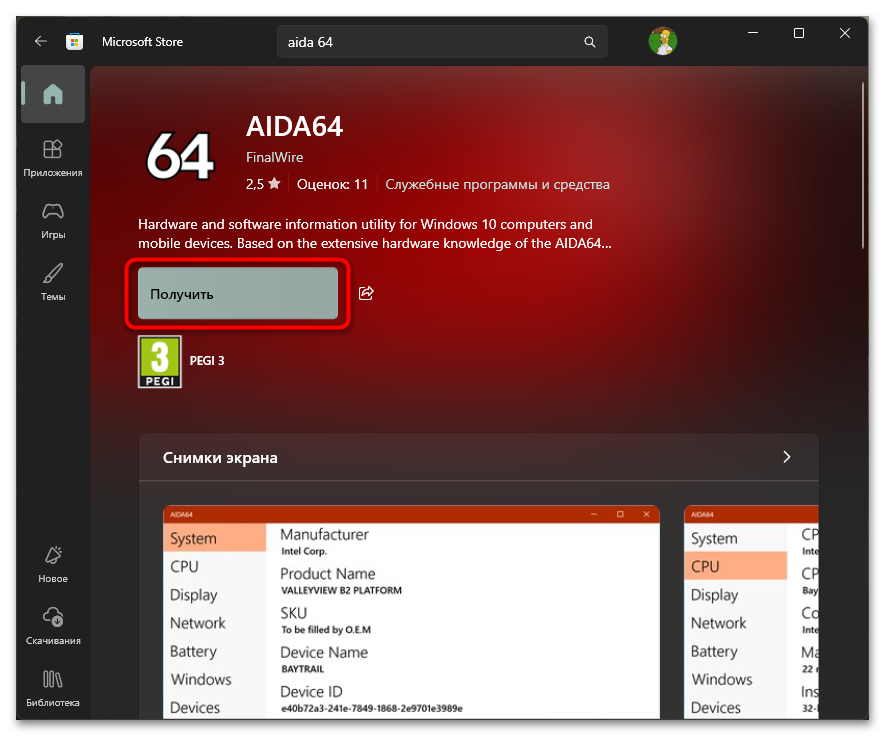
Task: Open the Служебные программы и средства category
Action: click(x=497, y=185)
